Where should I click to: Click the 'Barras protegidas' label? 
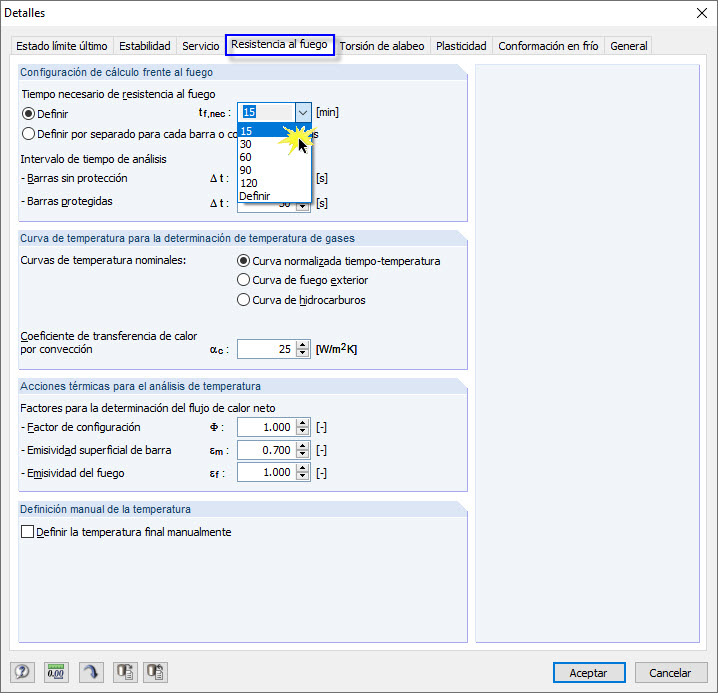pyautogui.click(x=66, y=201)
